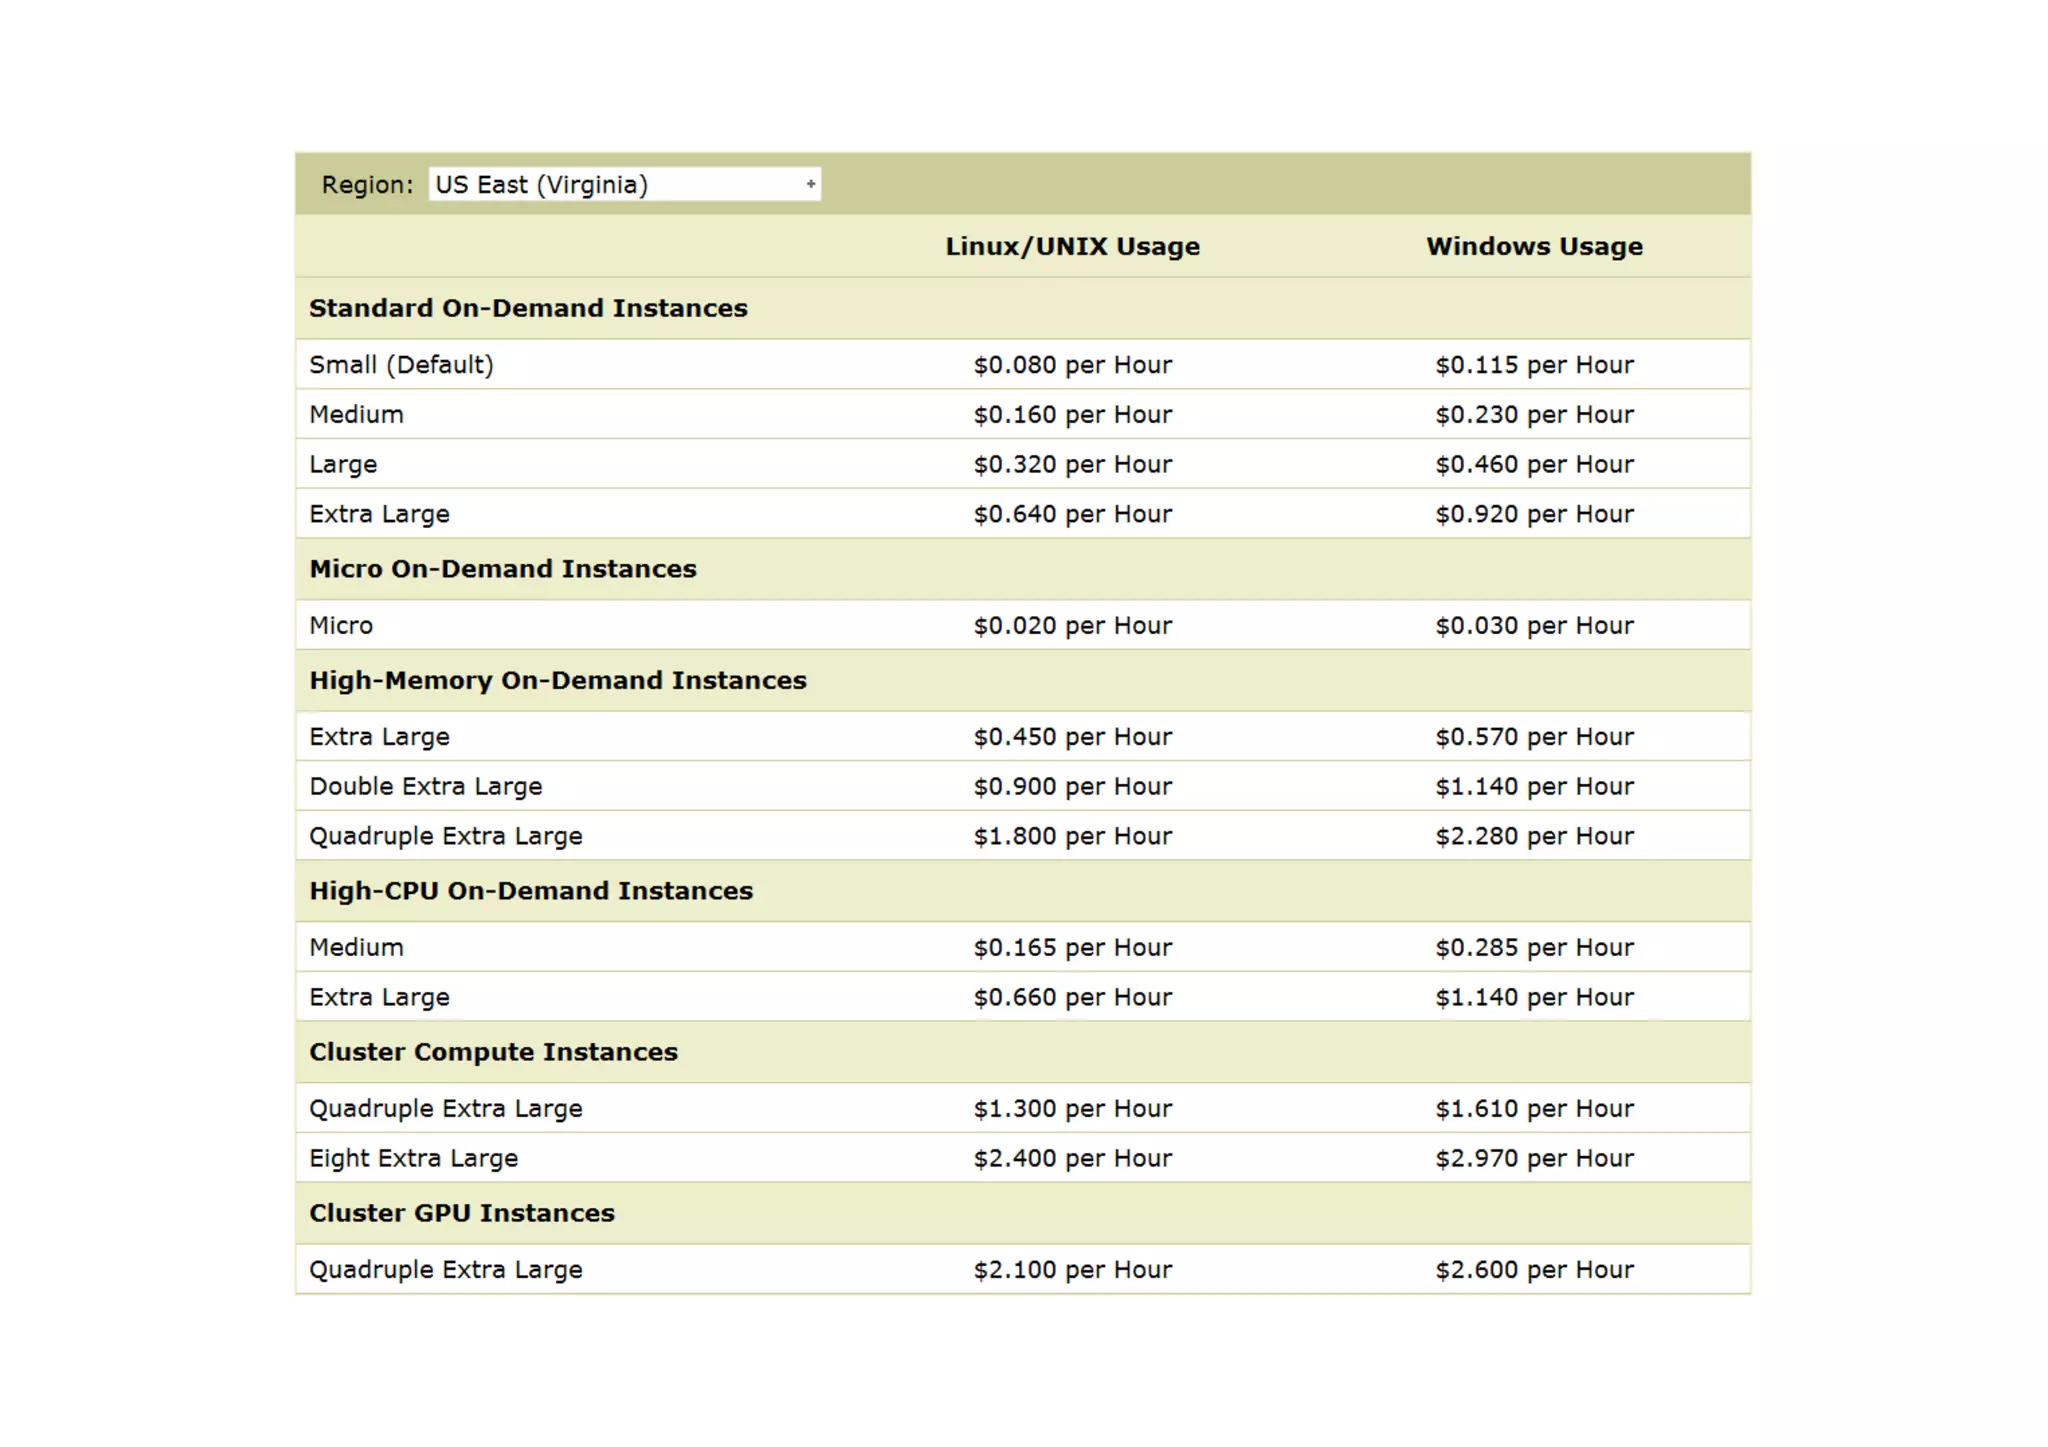This screenshot has width=2048, height=1447.
Task: Click the $2.600 per Hour Windows price
Action: coord(1534,1270)
